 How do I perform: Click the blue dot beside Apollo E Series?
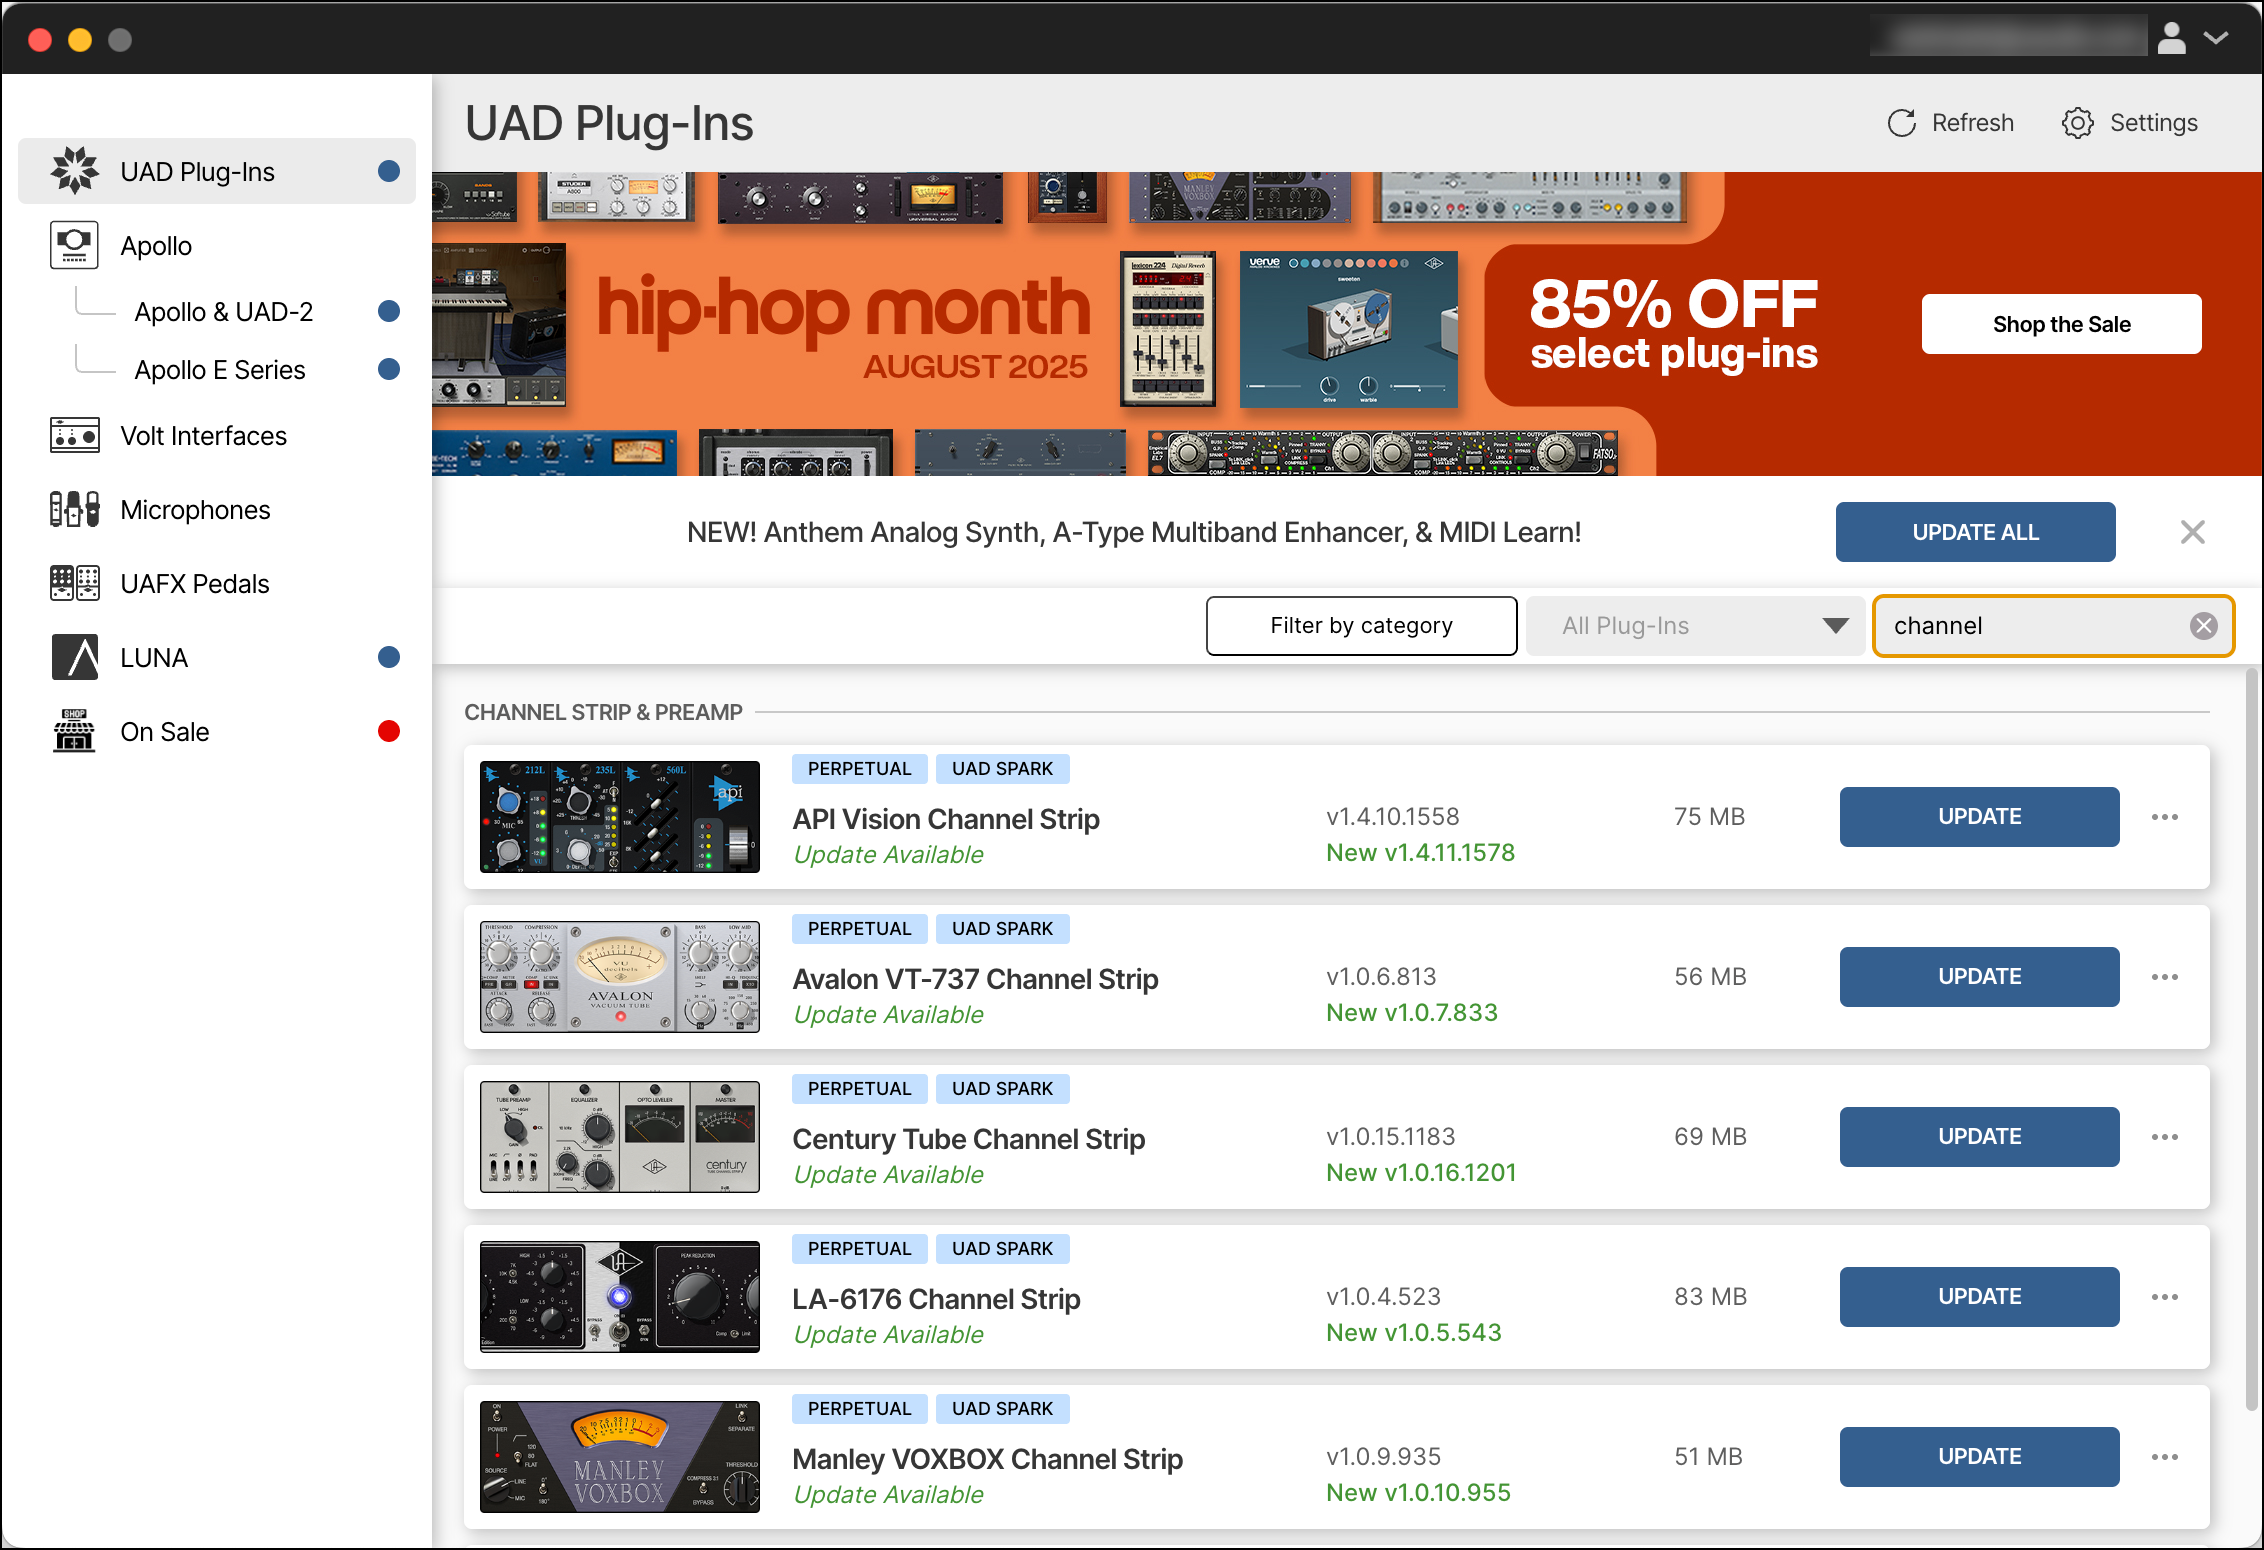389,369
